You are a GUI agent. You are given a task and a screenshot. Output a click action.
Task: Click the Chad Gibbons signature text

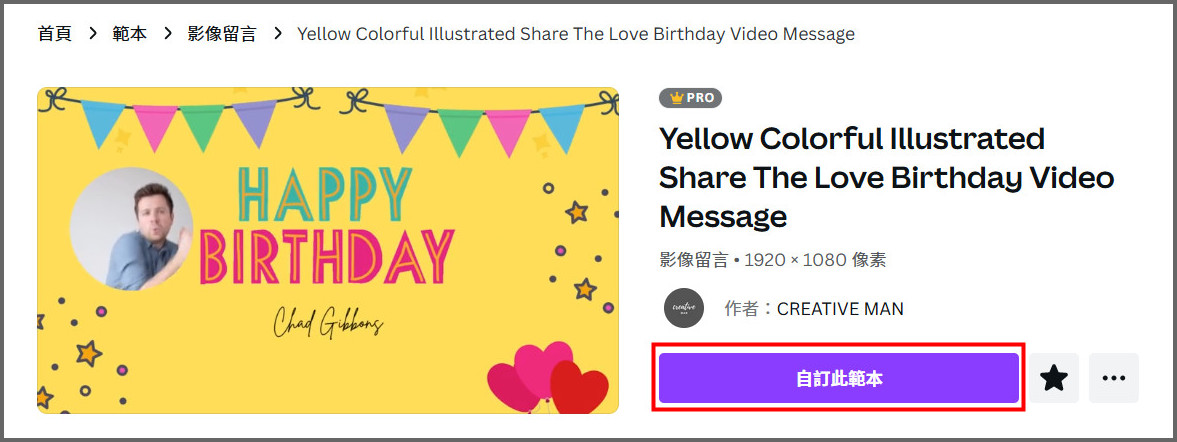click(x=328, y=322)
